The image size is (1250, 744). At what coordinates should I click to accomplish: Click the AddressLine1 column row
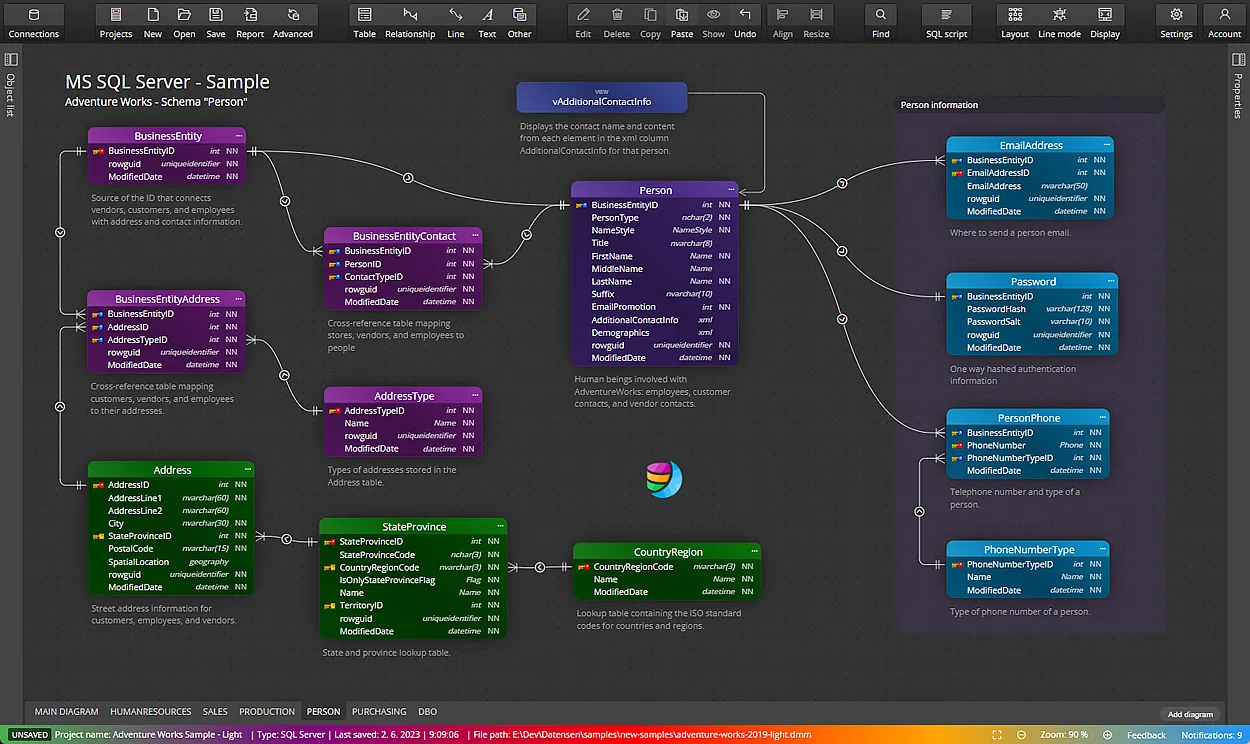pos(171,498)
